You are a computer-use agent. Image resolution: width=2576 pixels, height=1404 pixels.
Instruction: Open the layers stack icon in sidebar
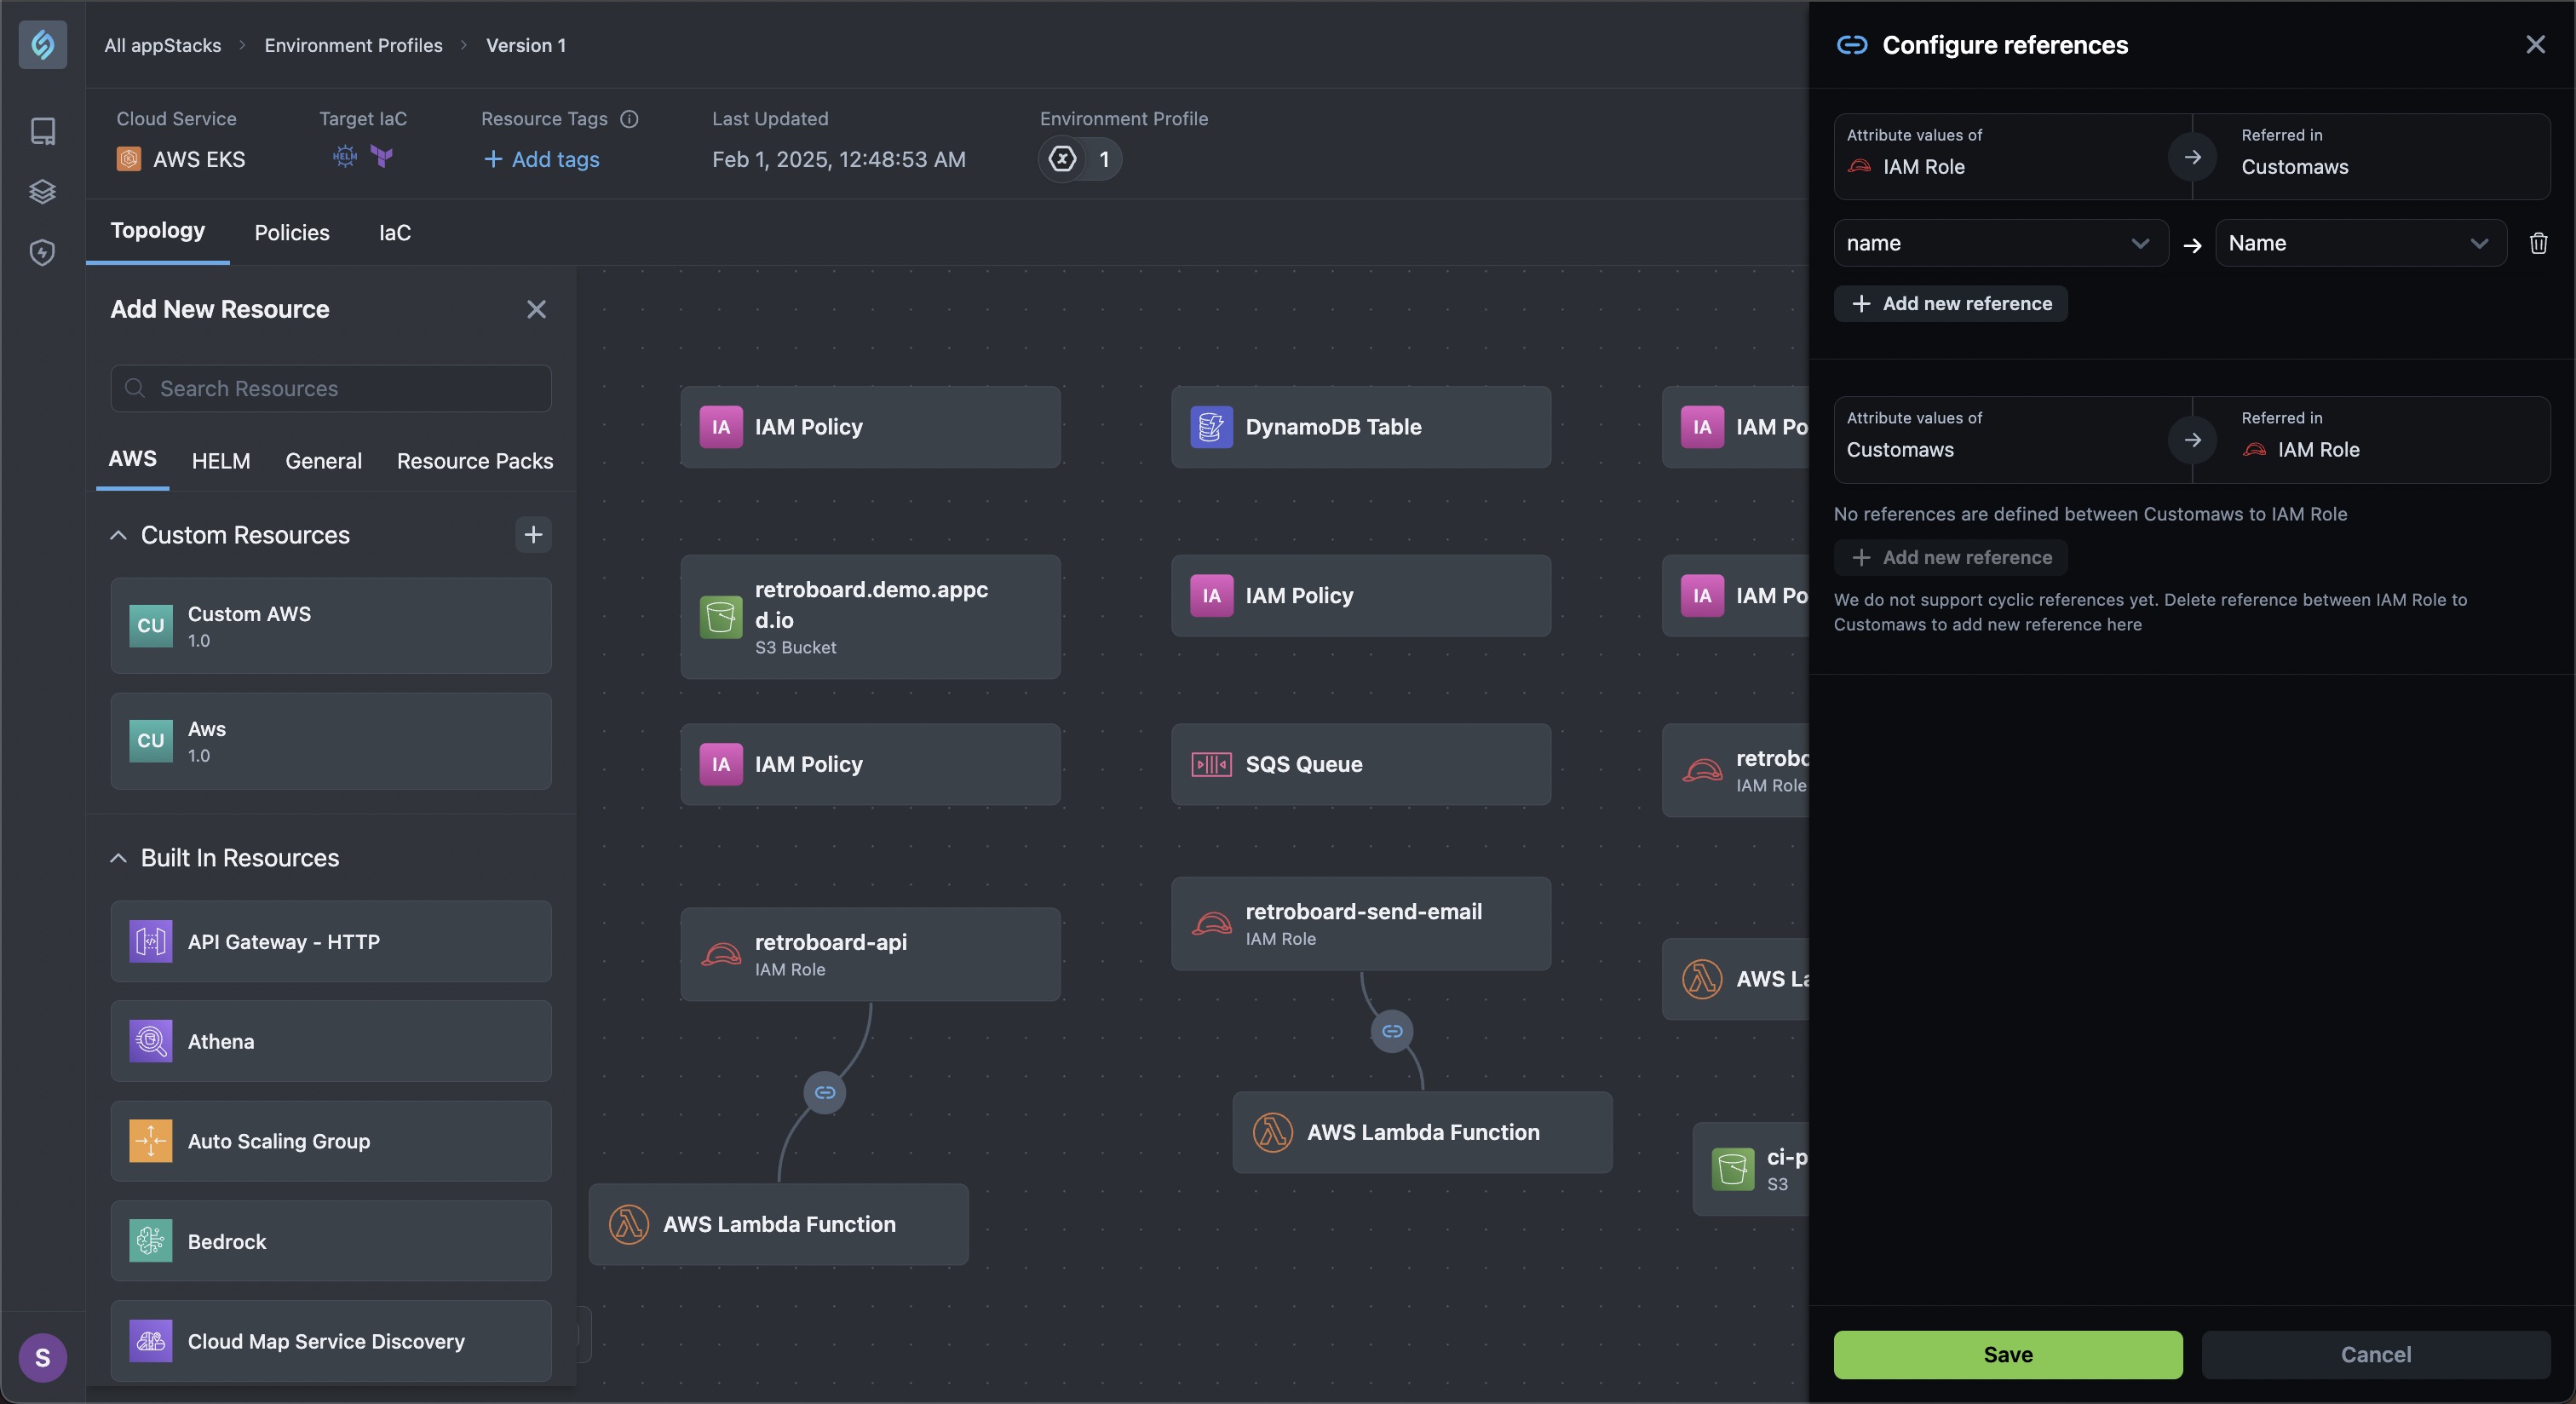click(42, 191)
